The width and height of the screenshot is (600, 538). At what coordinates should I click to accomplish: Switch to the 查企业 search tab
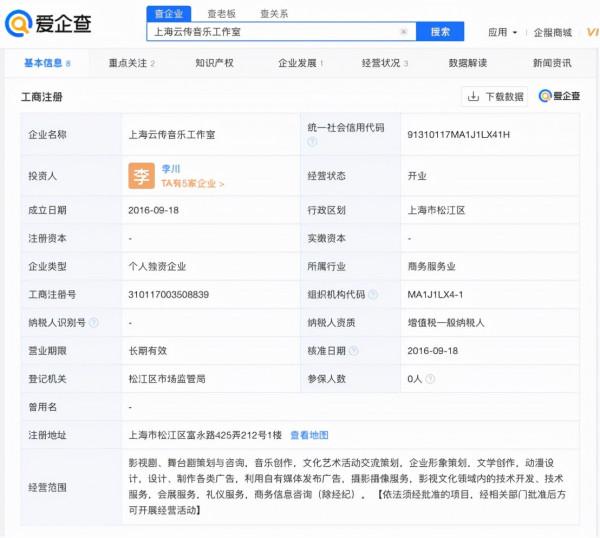(x=169, y=14)
